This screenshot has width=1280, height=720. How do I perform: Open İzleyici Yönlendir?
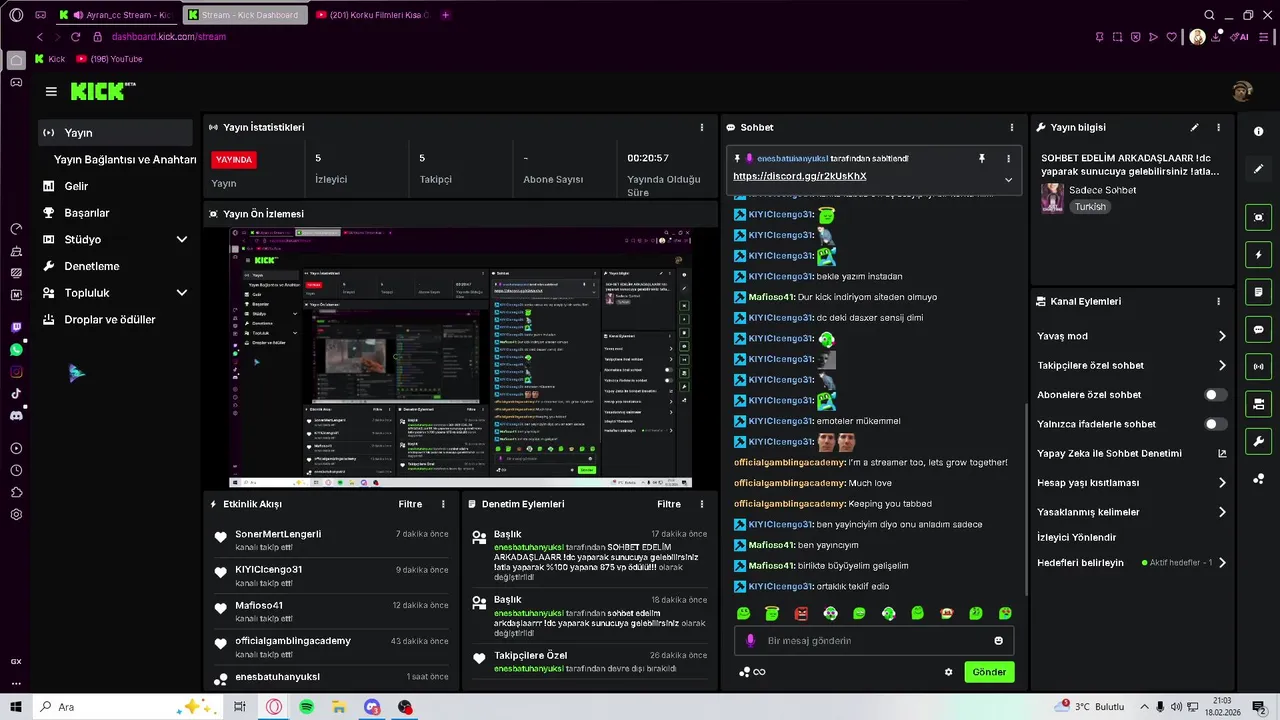tap(1077, 537)
